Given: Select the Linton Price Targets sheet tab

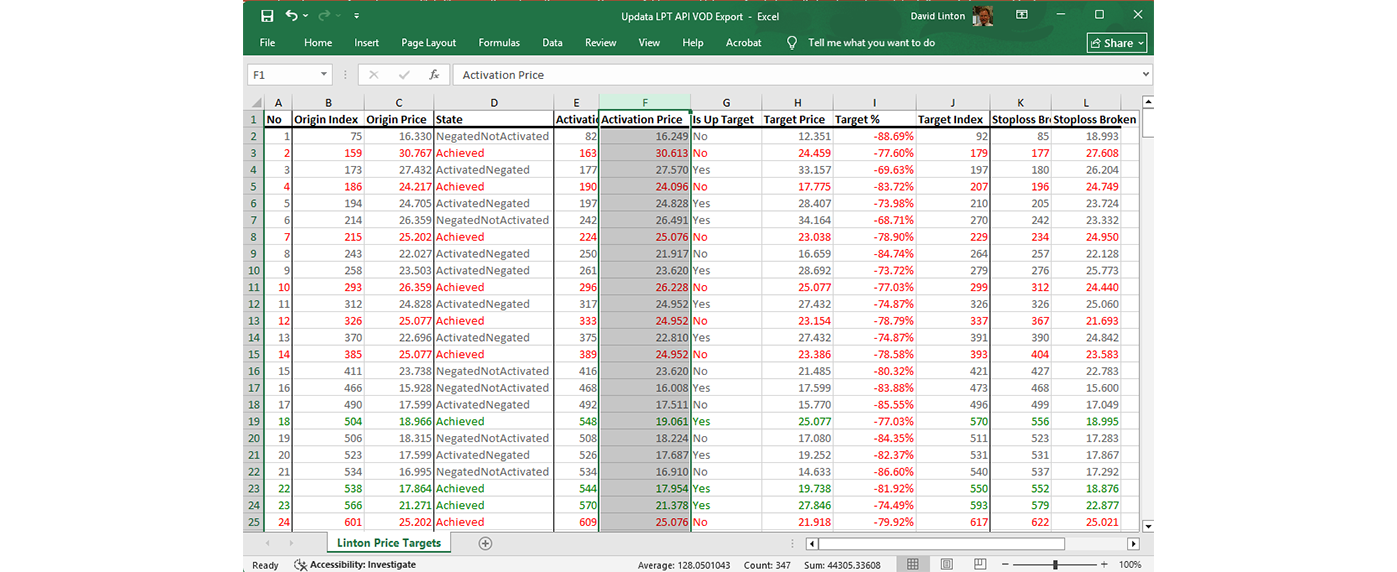Looking at the screenshot, I should coord(390,543).
